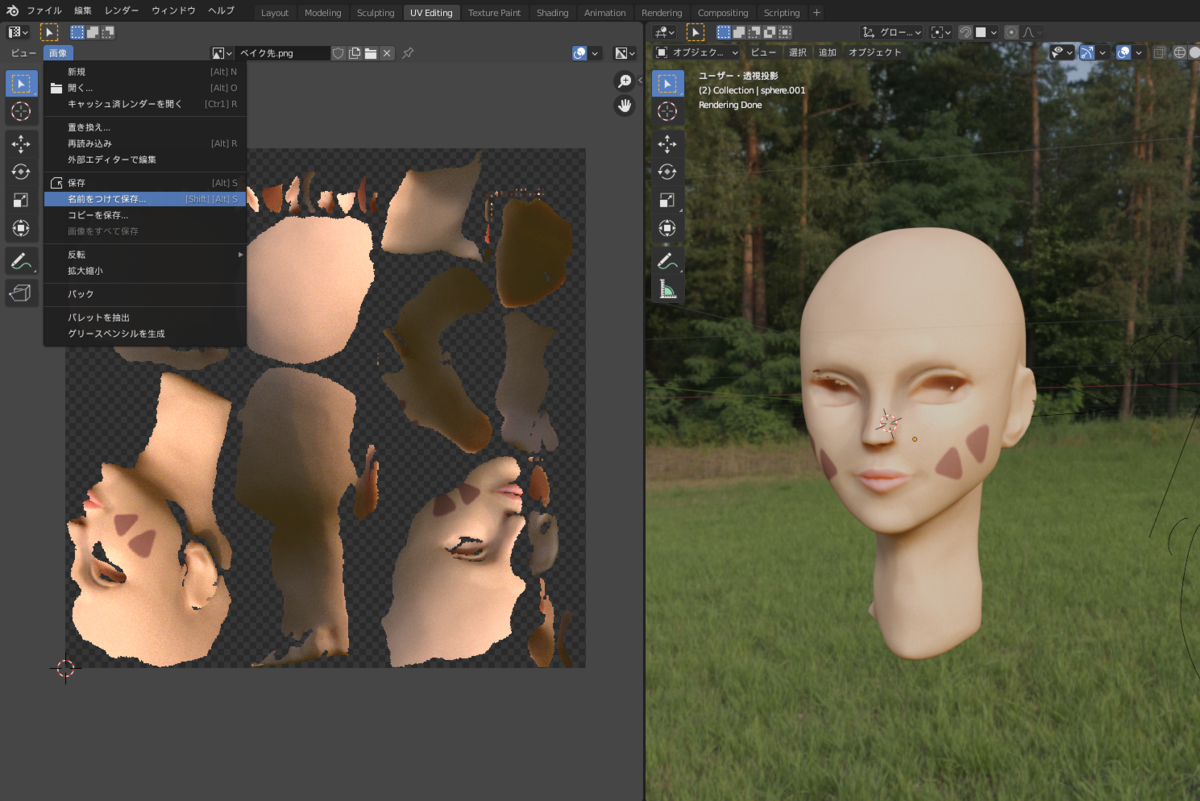
Task: Open transform orientation グロー... dropdown
Action: click(892, 32)
